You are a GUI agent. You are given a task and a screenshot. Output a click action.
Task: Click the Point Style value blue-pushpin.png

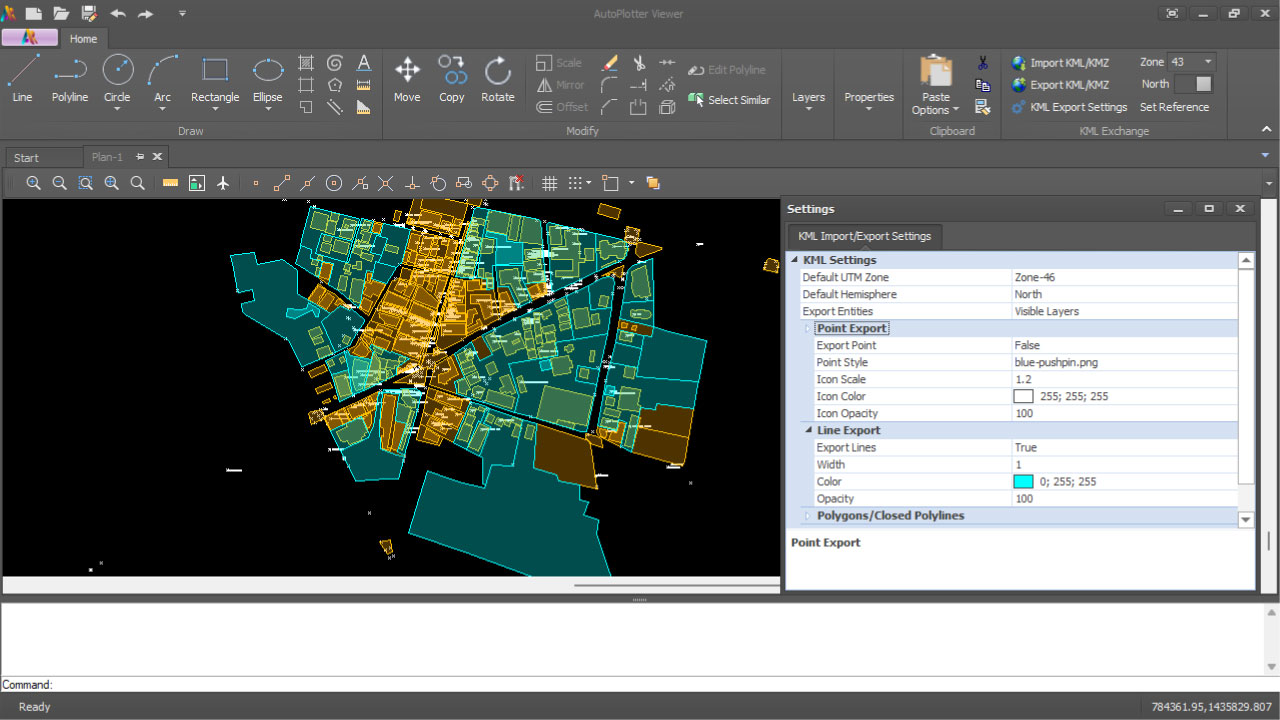click(1055, 362)
